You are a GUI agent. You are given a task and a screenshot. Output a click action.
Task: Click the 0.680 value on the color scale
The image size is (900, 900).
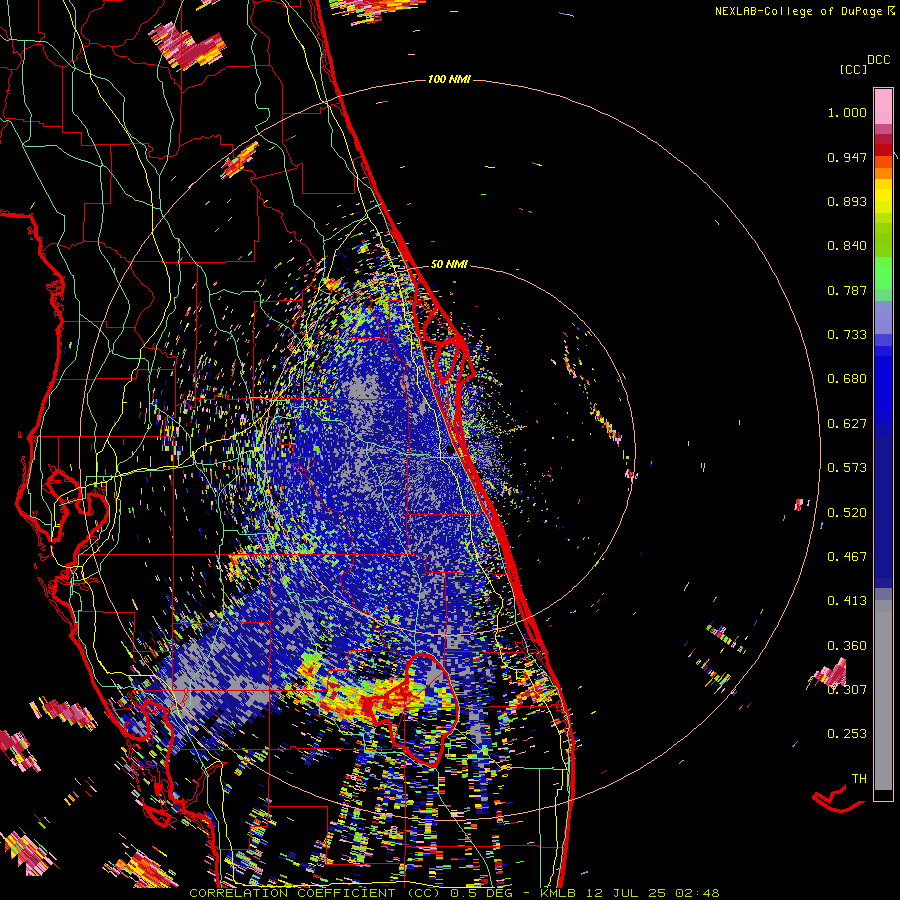tap(847, 379)
